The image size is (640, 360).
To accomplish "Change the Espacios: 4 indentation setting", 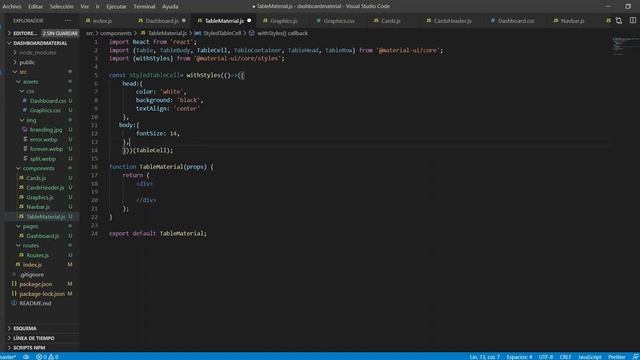I will [x=519, y=357].
